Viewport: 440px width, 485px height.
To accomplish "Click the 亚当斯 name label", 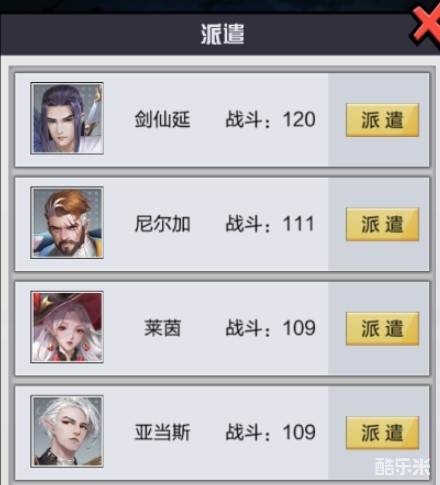I will (x=162, y=432).
